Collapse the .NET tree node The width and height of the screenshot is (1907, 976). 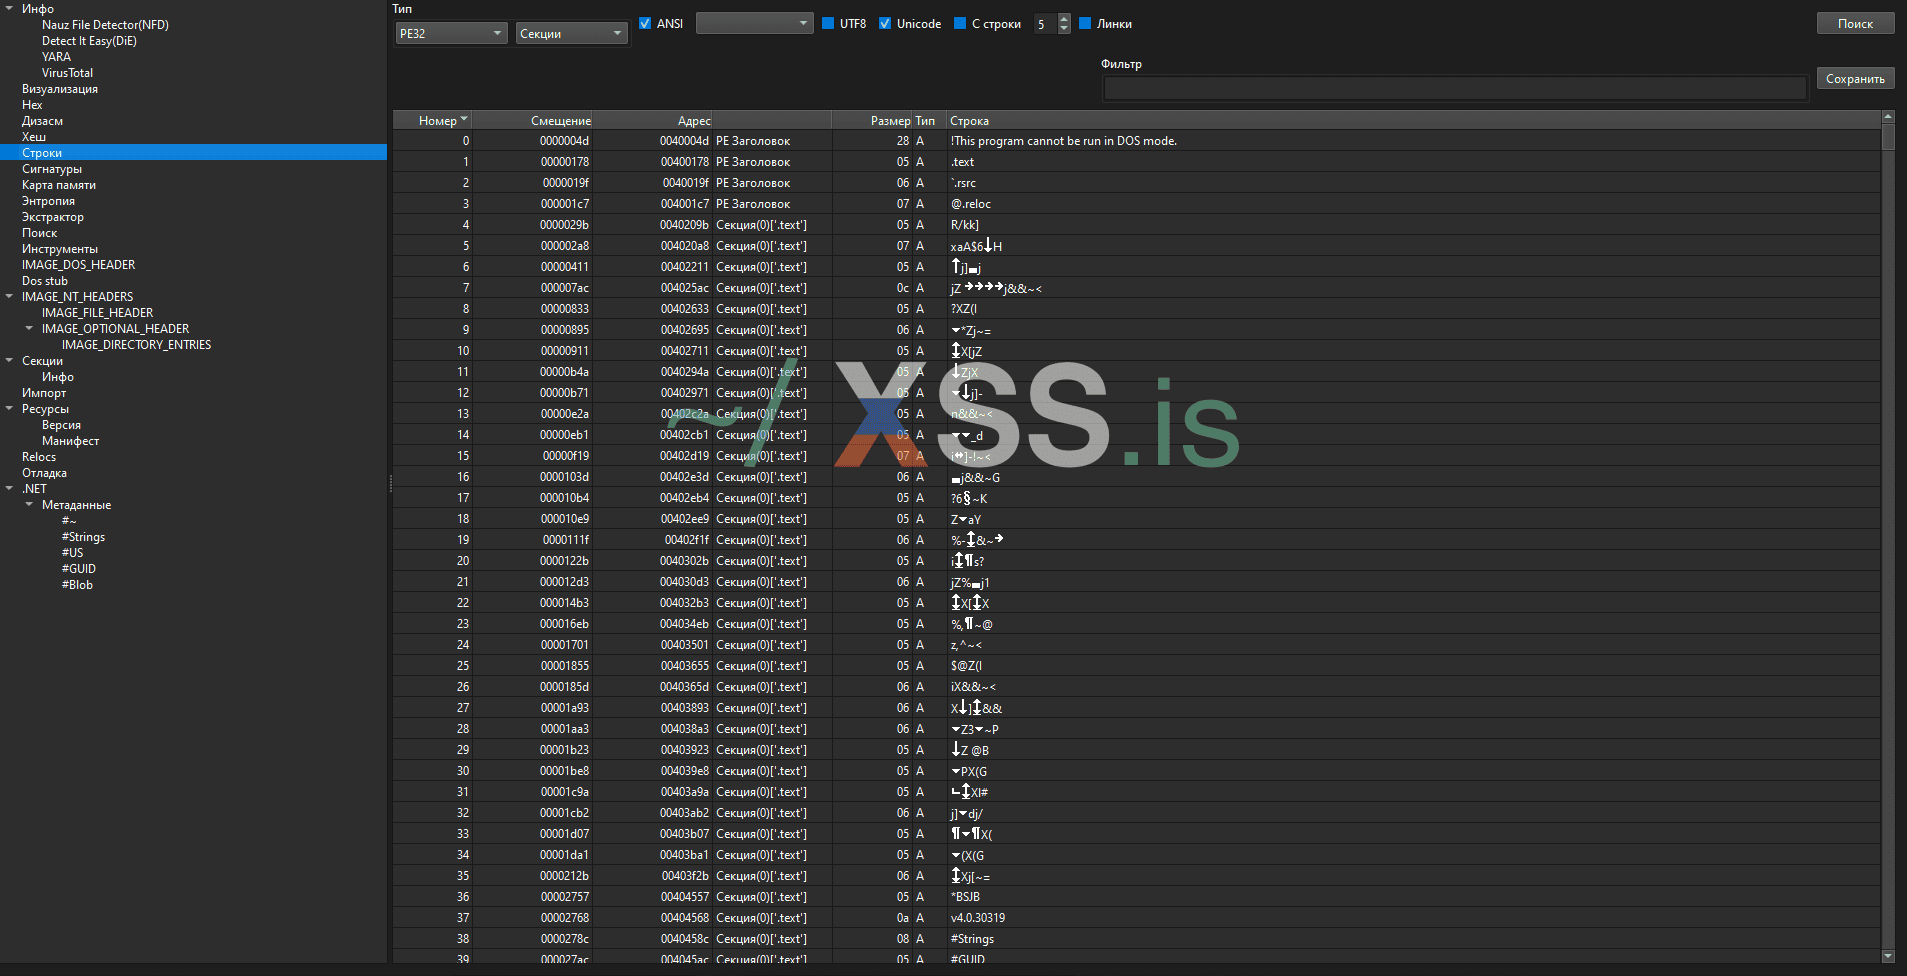point(10,489)
